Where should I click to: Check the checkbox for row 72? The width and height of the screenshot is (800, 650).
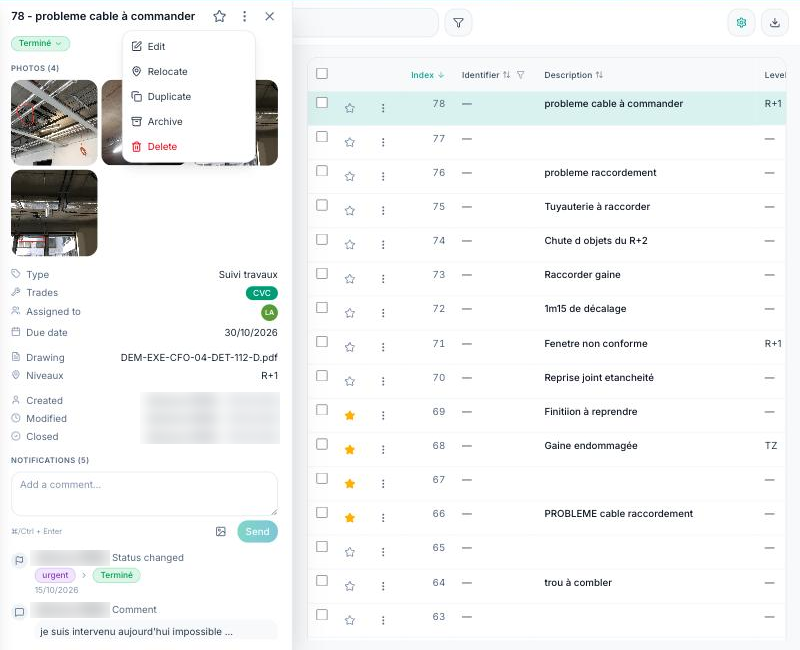322,308
